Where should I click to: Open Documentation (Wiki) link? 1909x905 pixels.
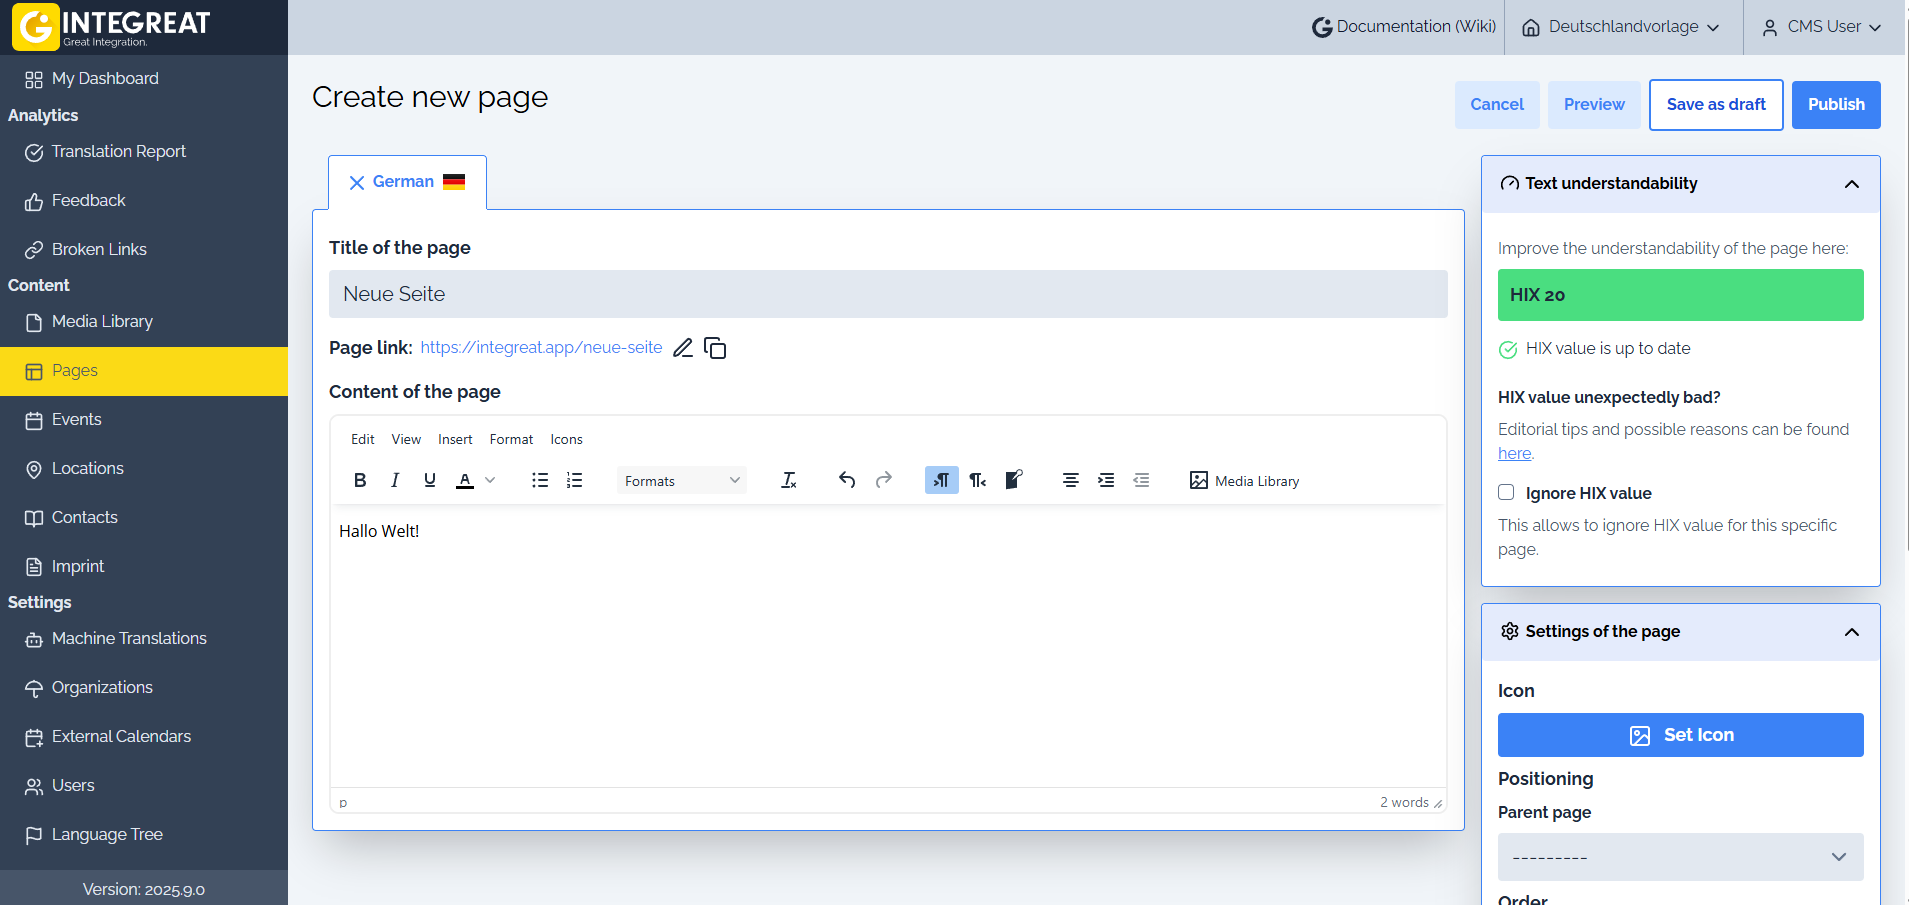pyautogui.click(x=1404, y=27)
